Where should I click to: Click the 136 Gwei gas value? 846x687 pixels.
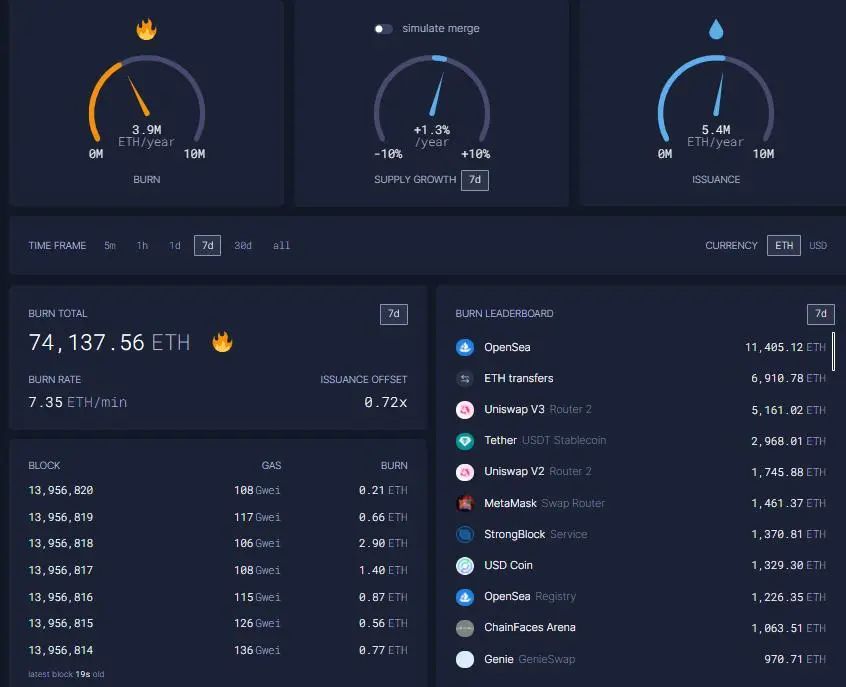pyautogui.click(x=257, y=650)
